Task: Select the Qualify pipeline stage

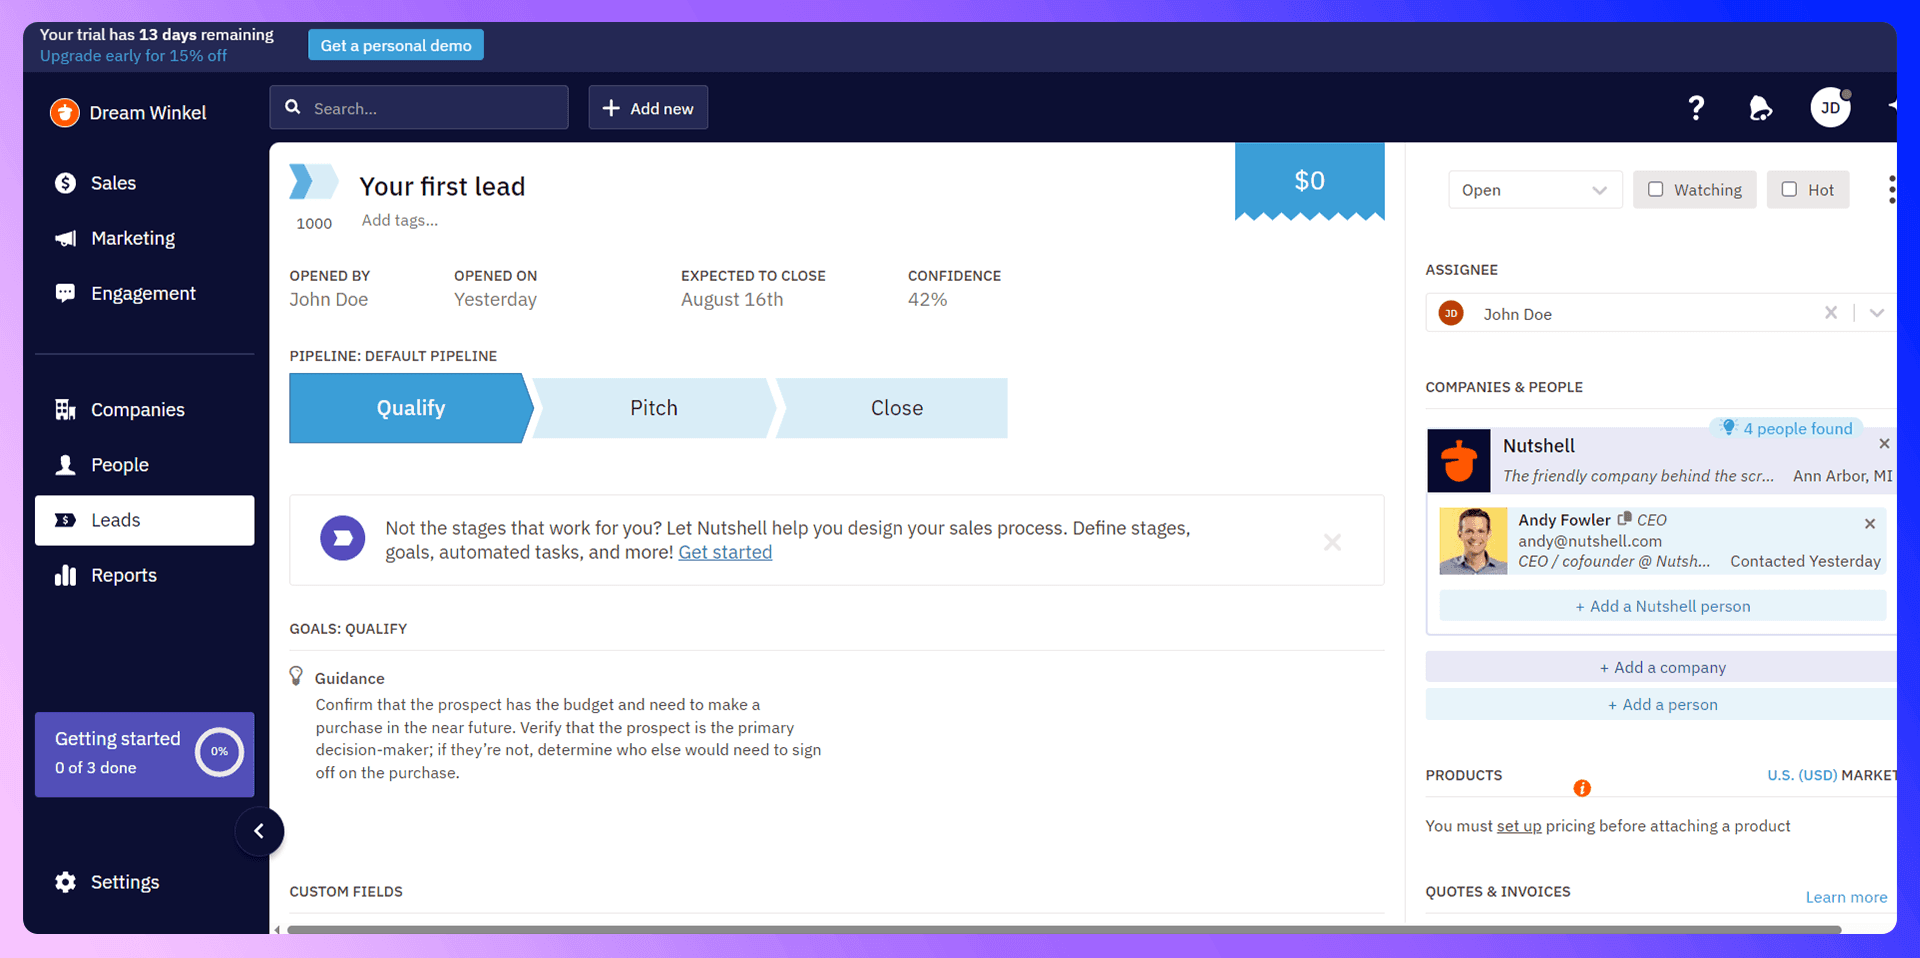Action: [410, 408]
